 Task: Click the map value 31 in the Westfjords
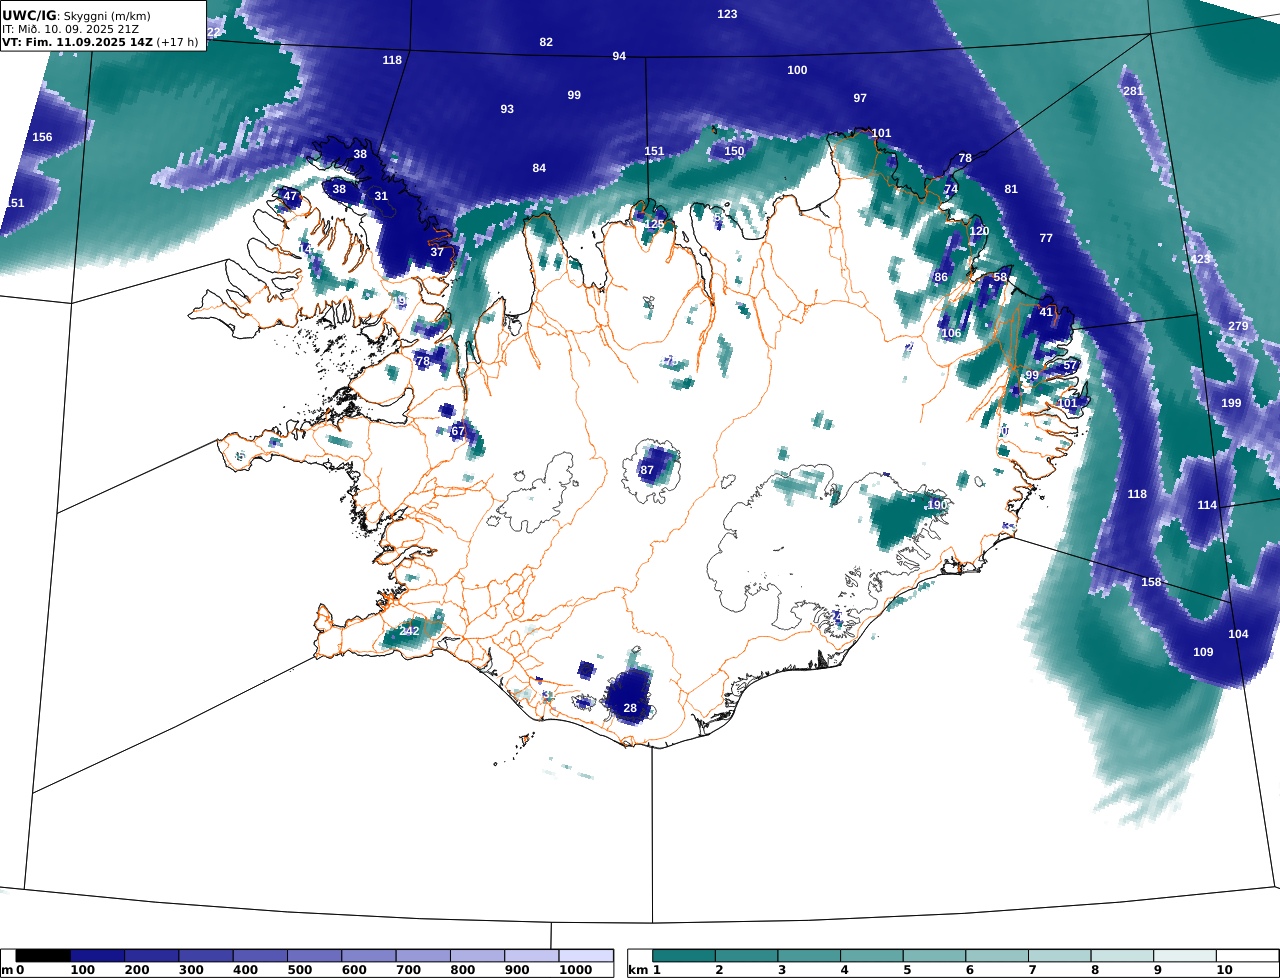(x=381, y=196)
